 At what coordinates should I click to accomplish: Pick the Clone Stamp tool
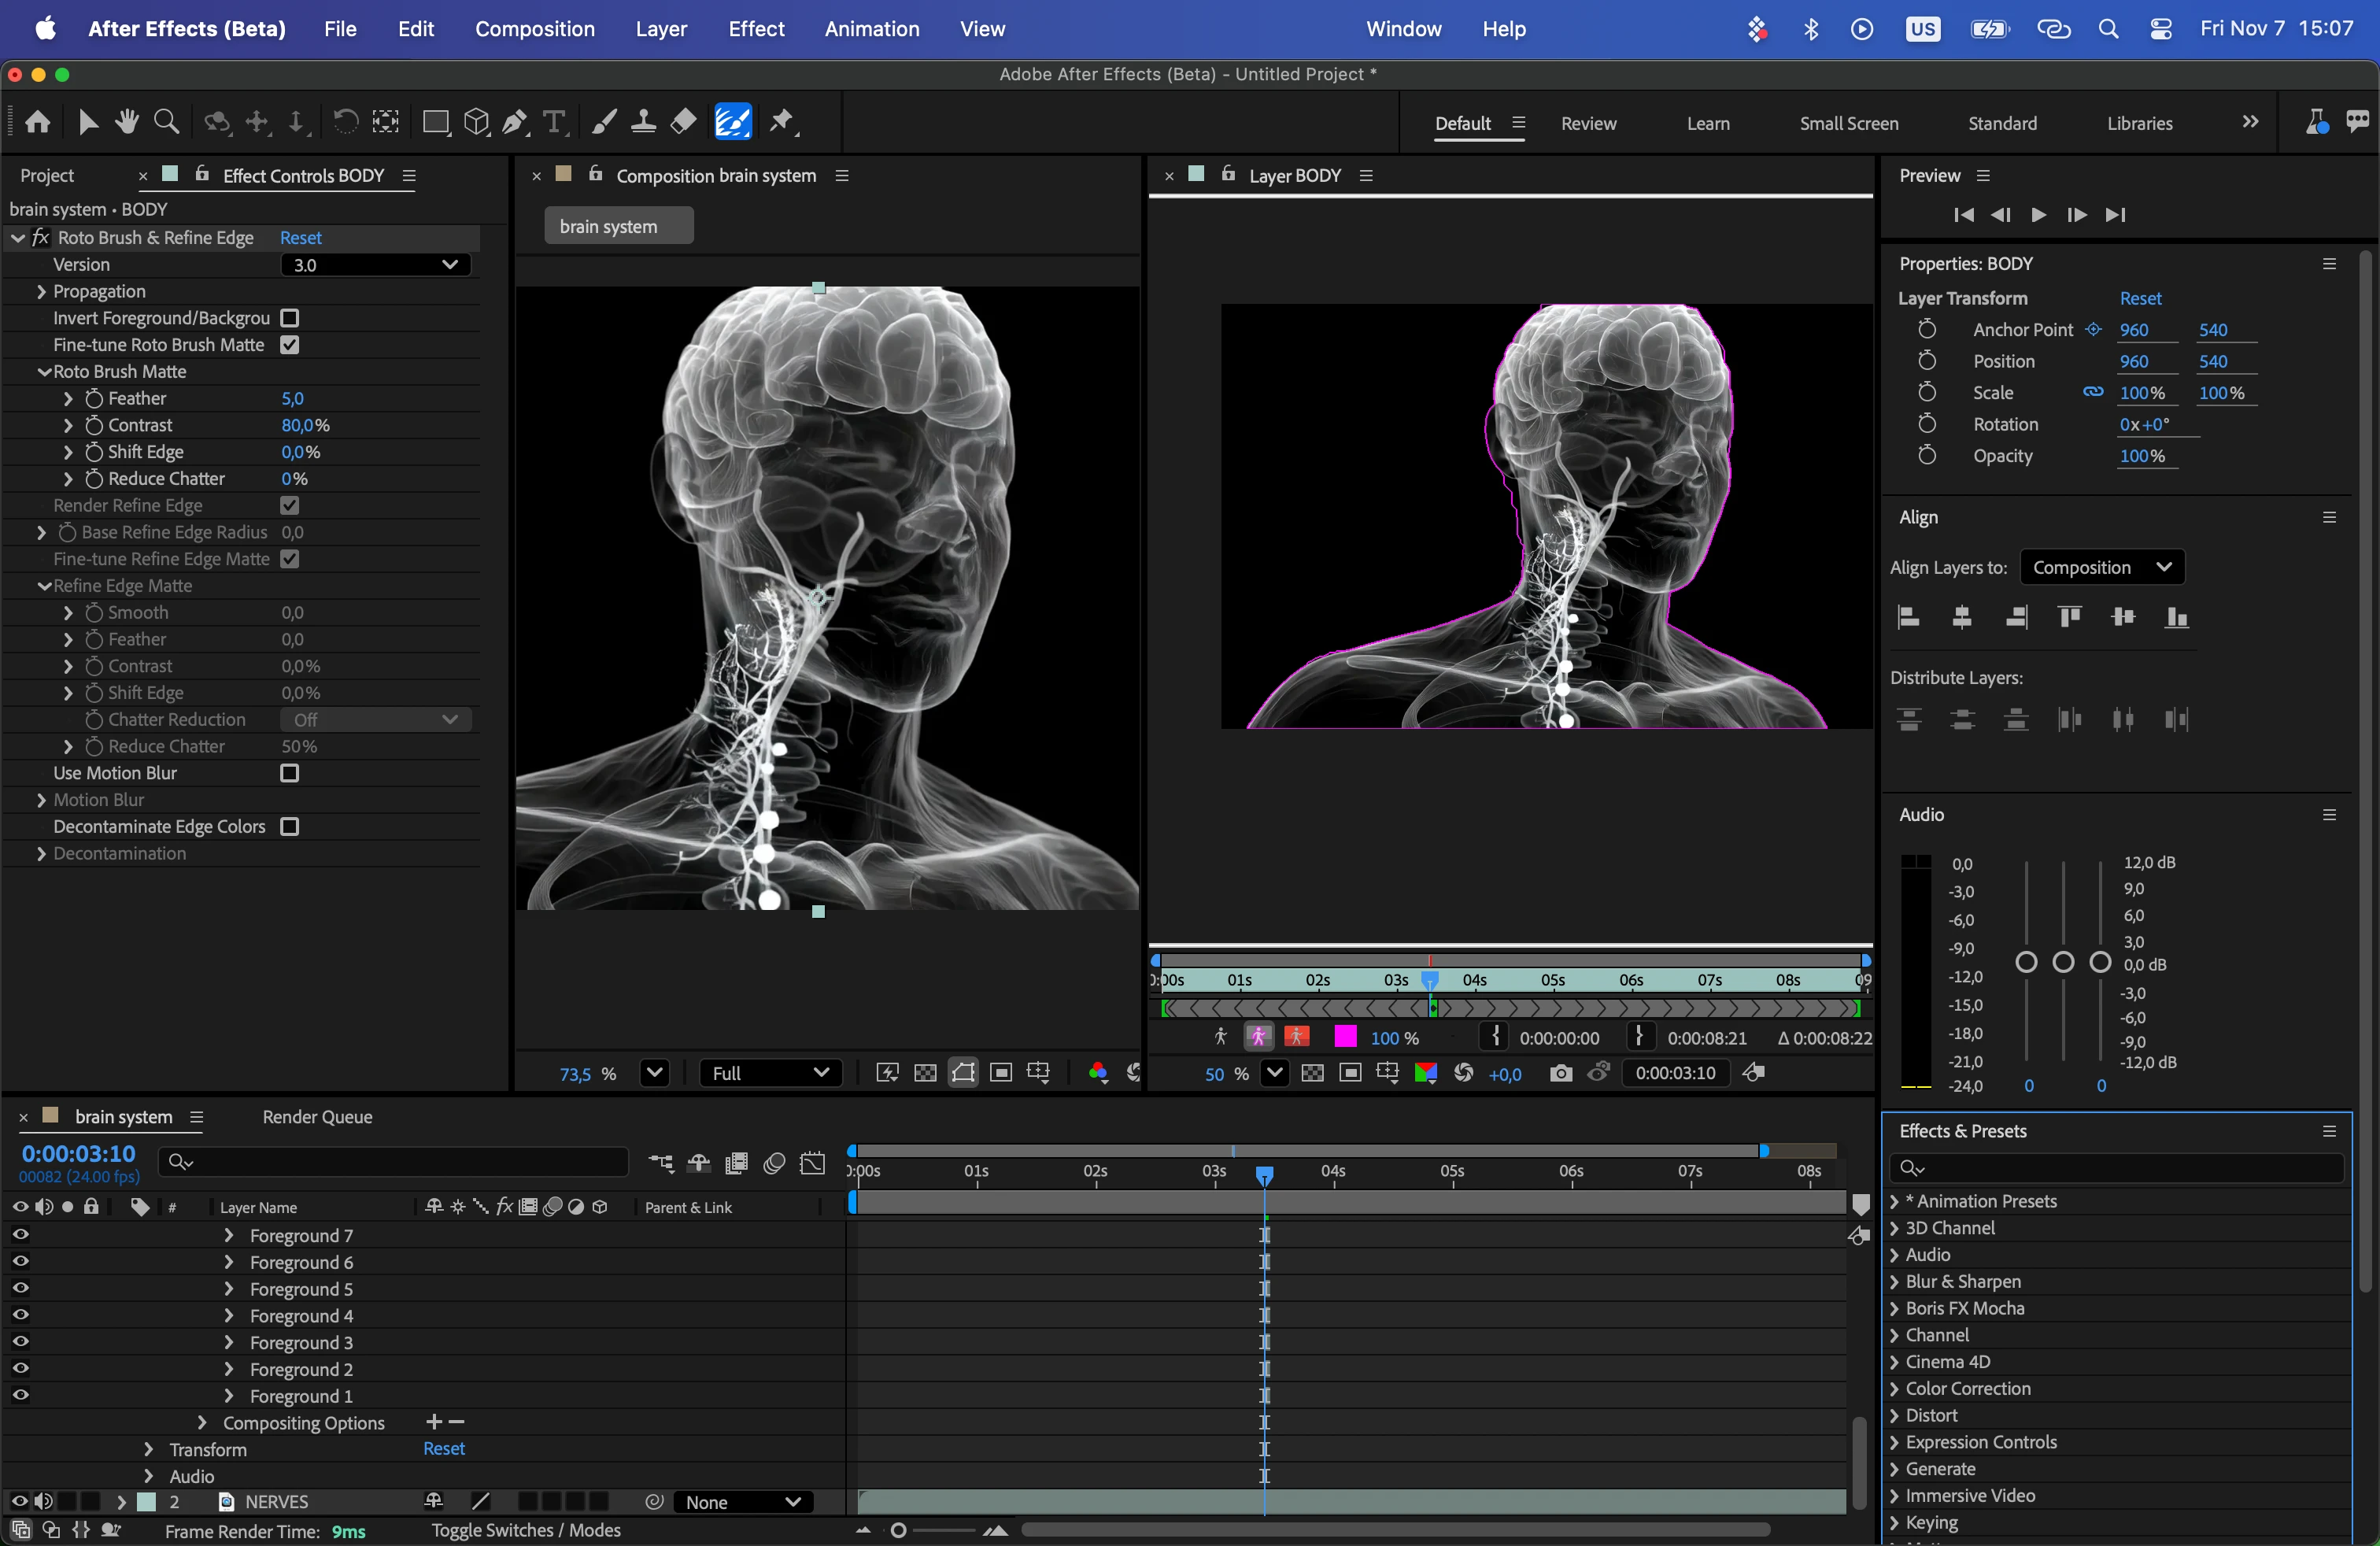[x=643, y=122]
